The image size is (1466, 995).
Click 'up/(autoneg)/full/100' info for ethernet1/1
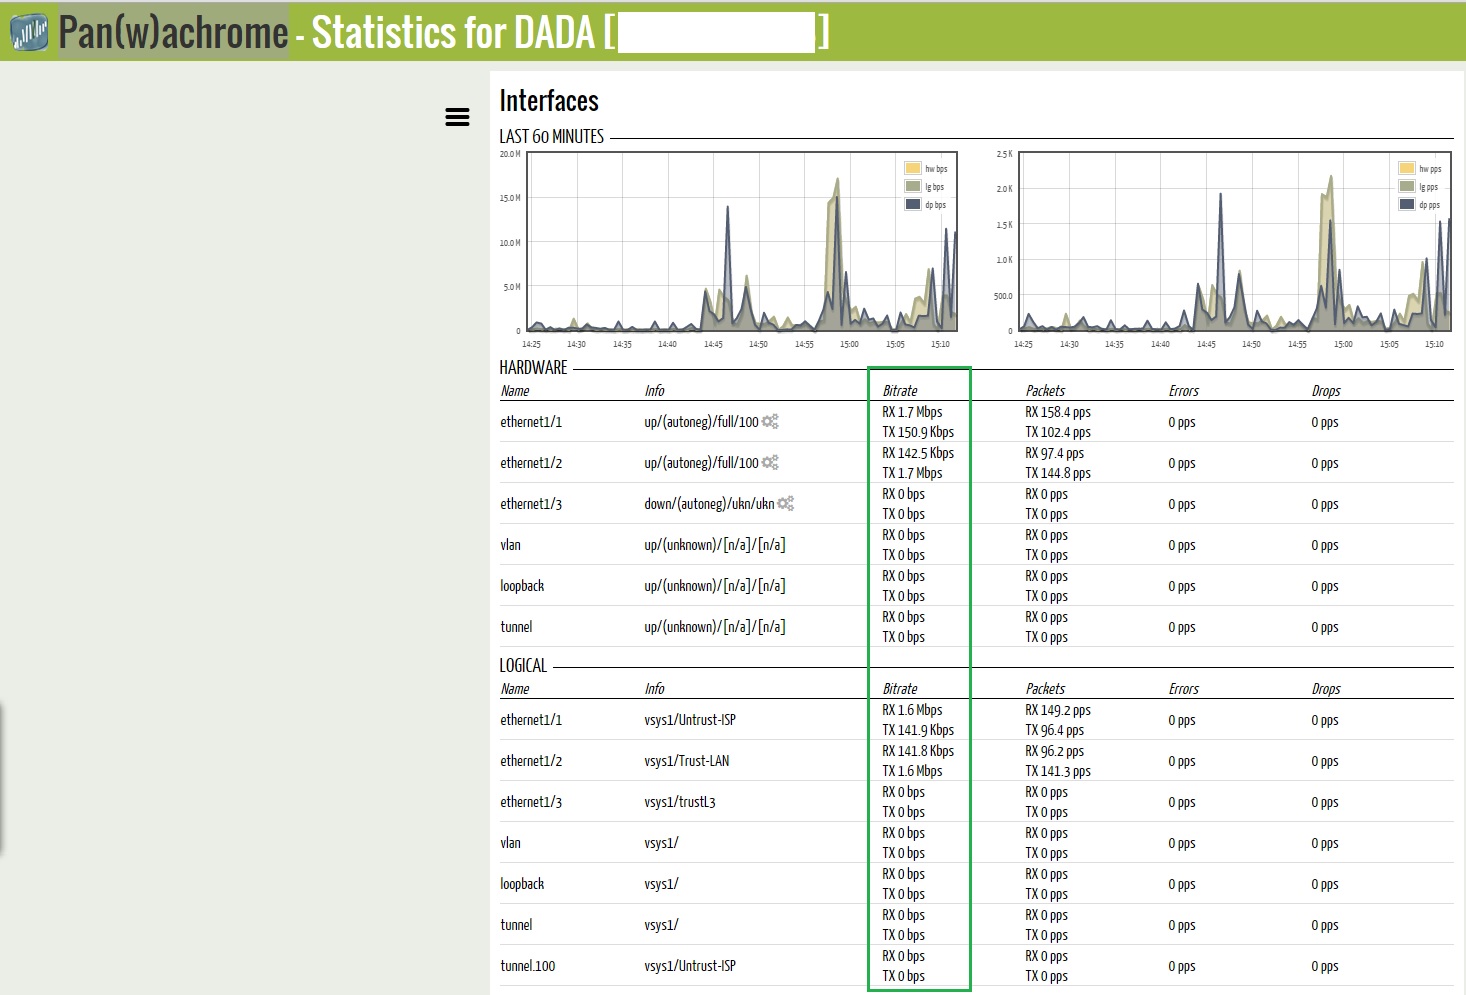point(701,422)
